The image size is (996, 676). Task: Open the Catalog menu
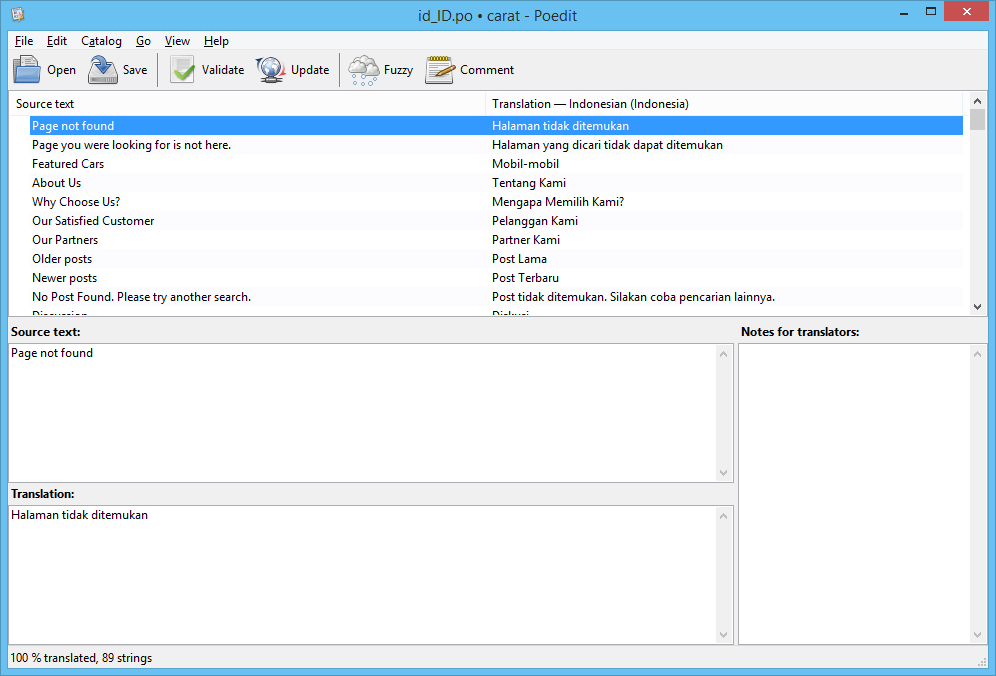(101, 41)
